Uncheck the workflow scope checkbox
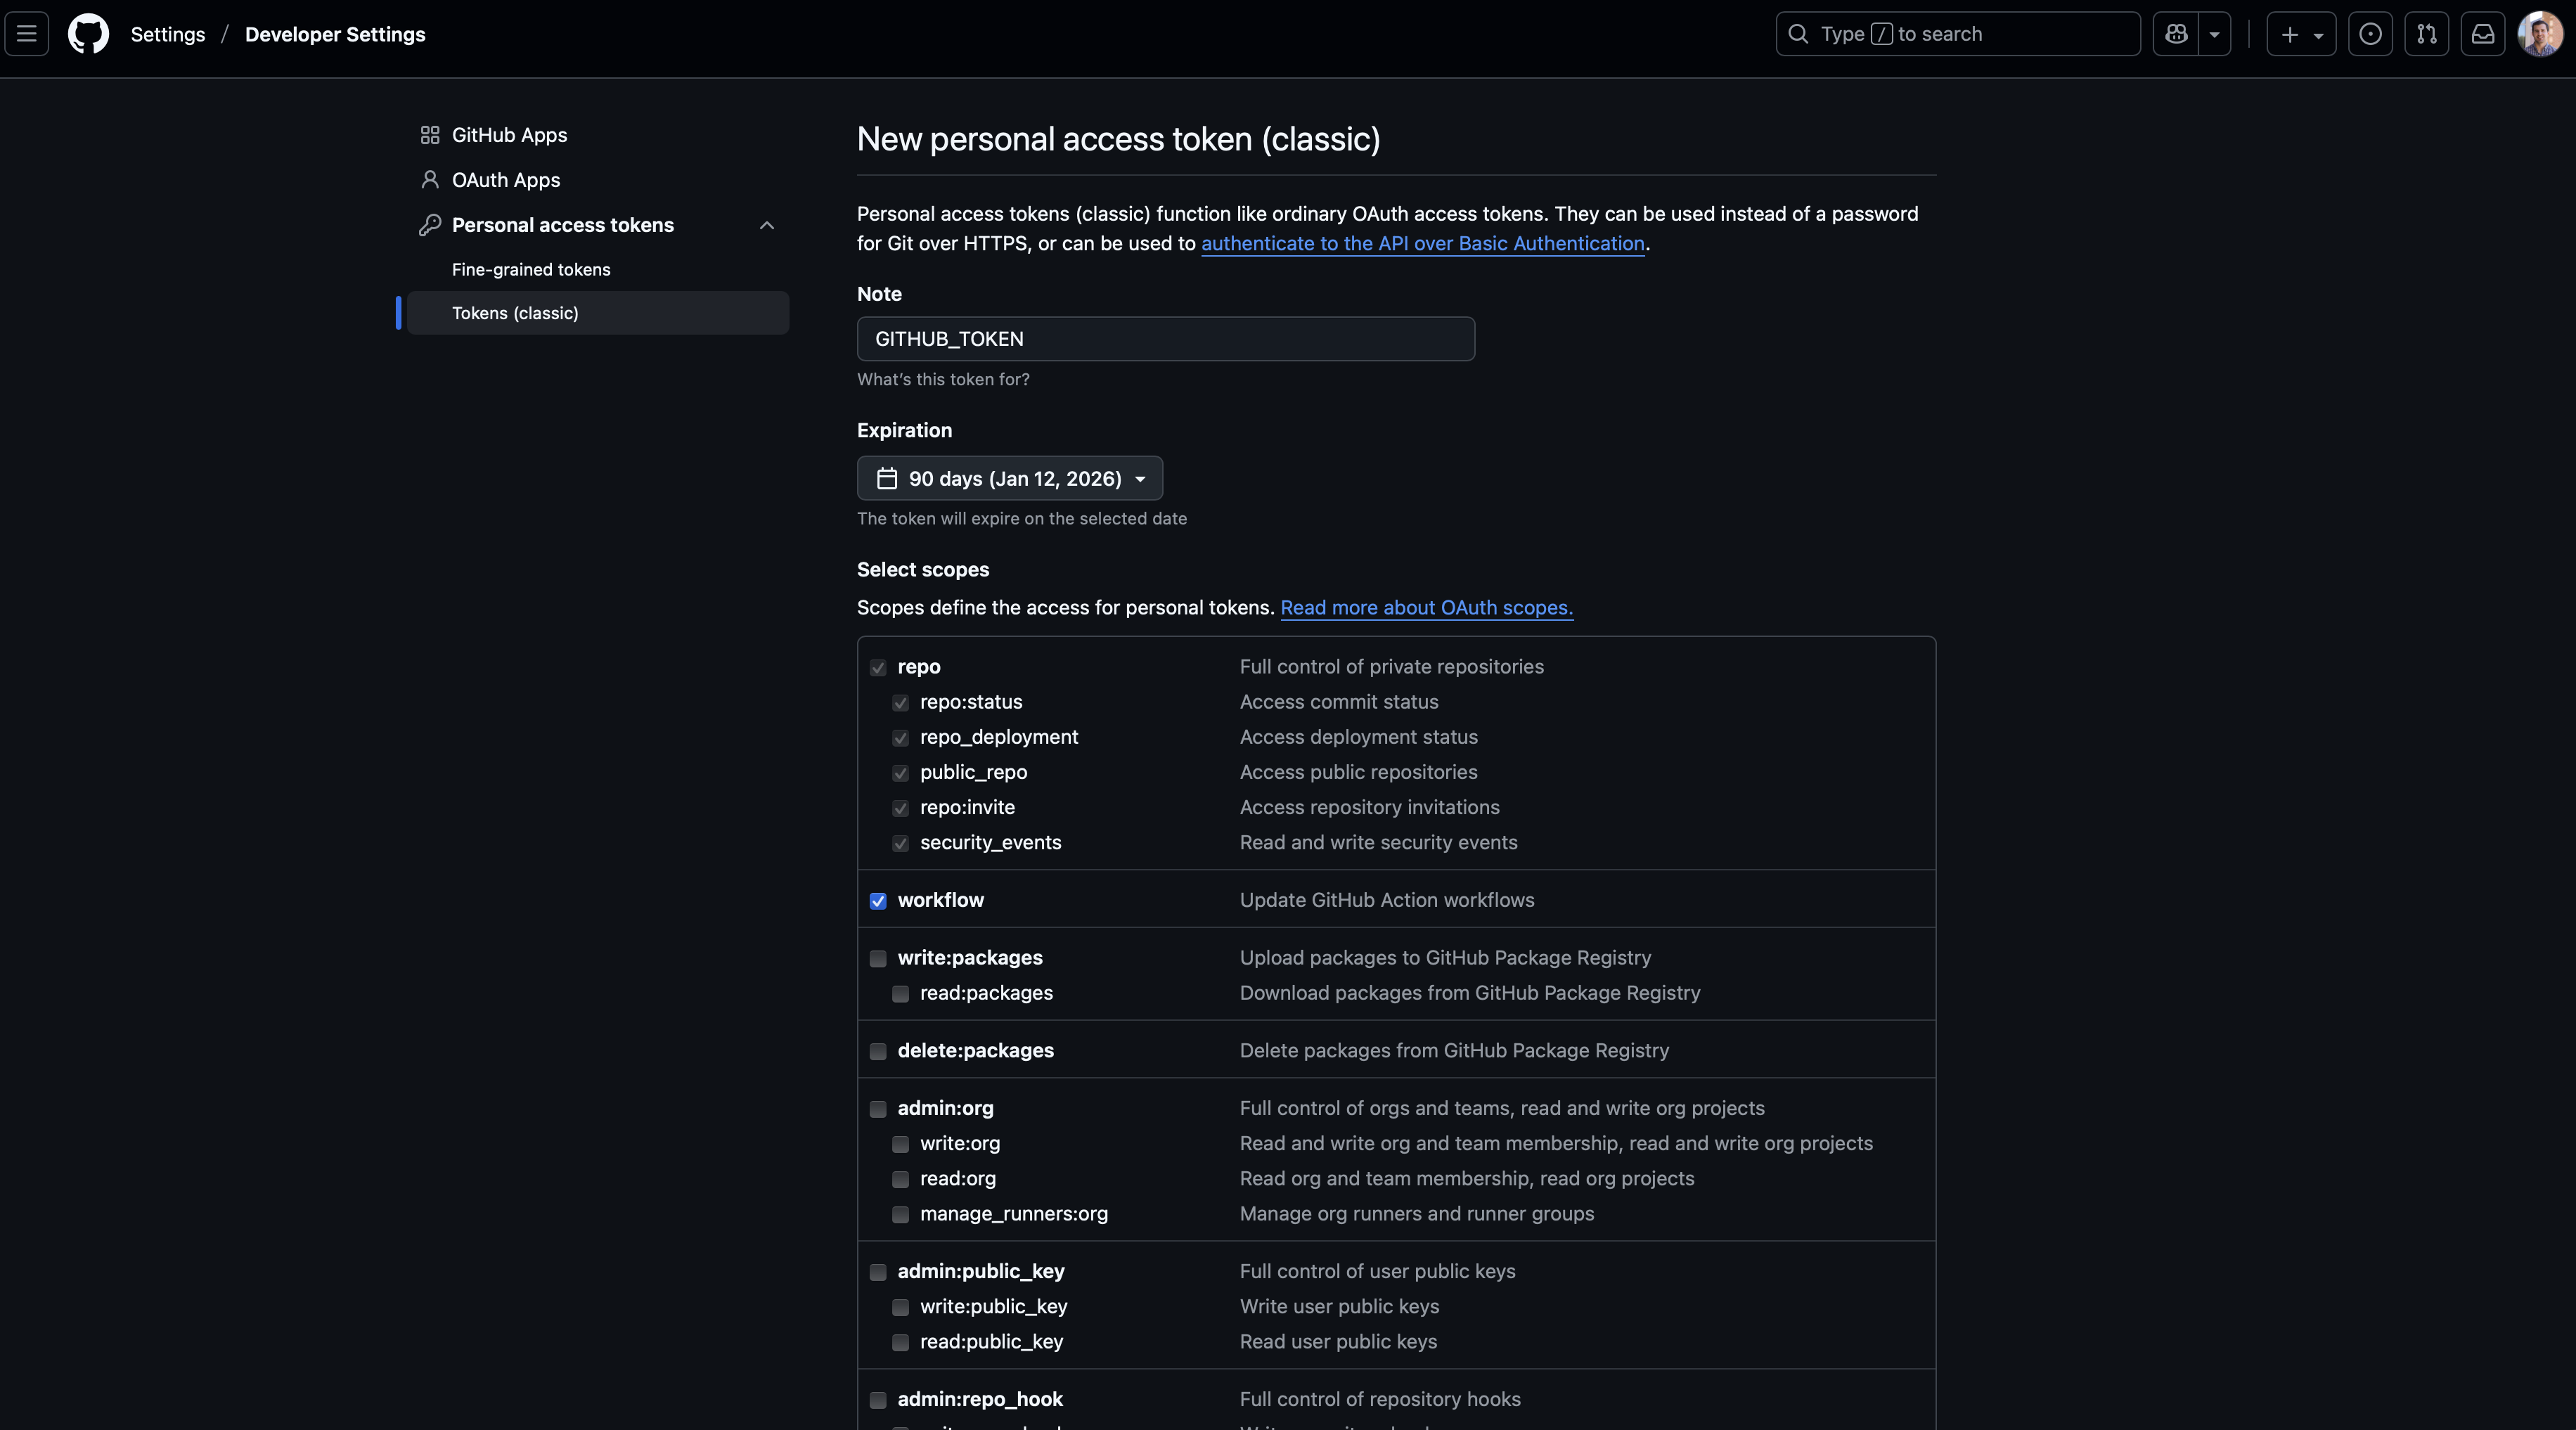 (878, 901)
